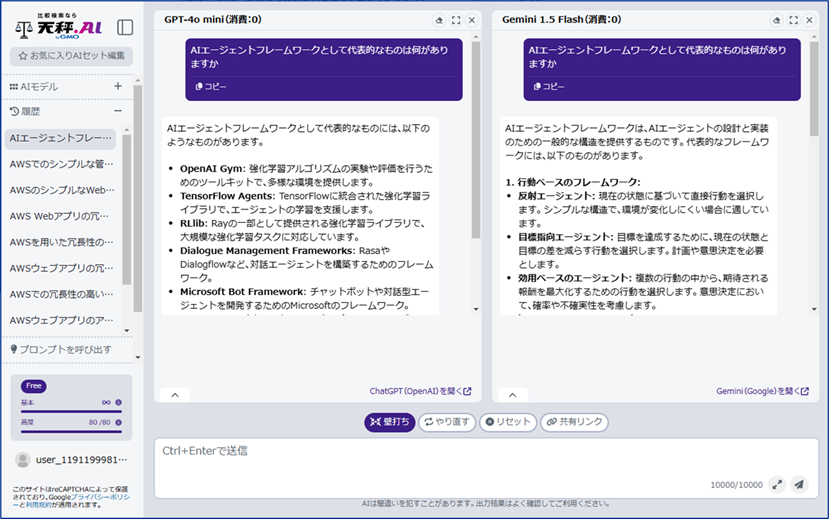Open history item AWS Webアプリの冗…
The height and width of the screenshot is (519, 829).
click(61, 216)
